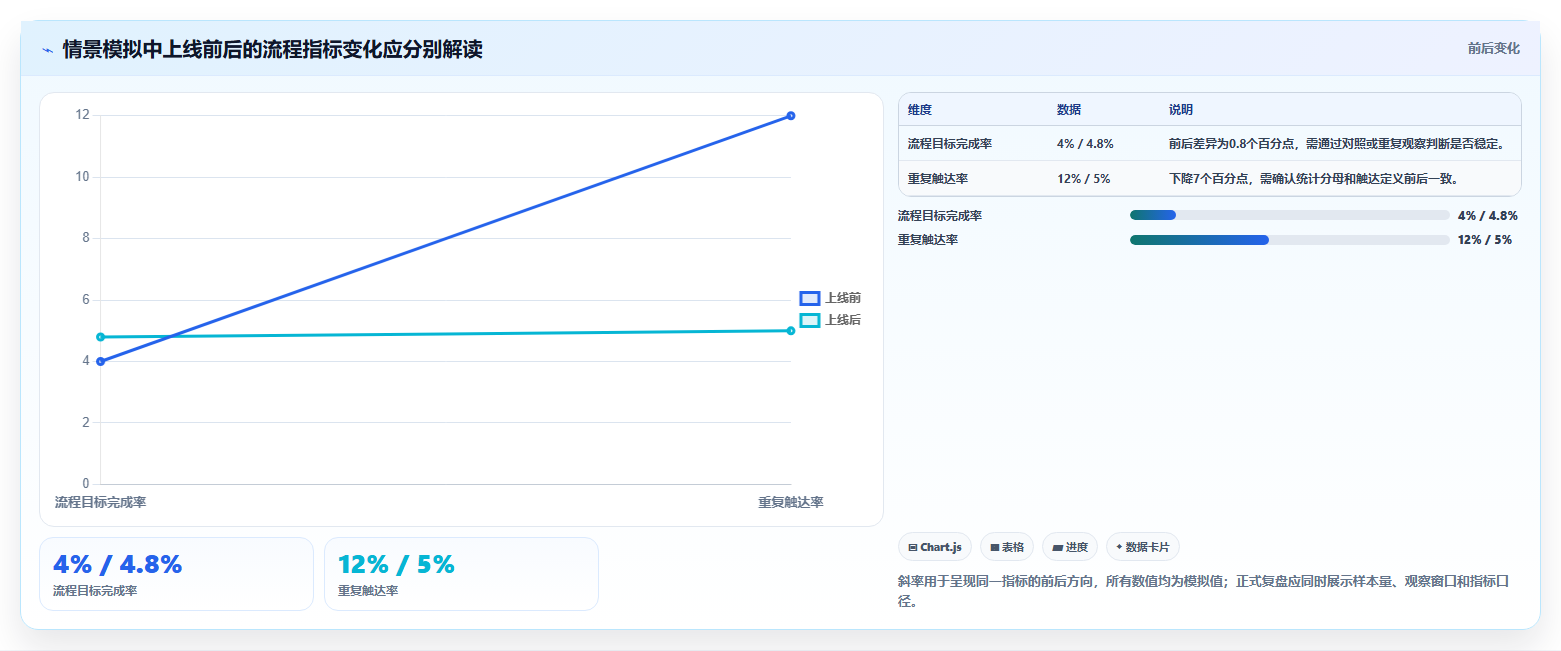Click the 流程目标完成率 progress bar
Screen dimensions: 1561x651
click(x=1289, y=215)
